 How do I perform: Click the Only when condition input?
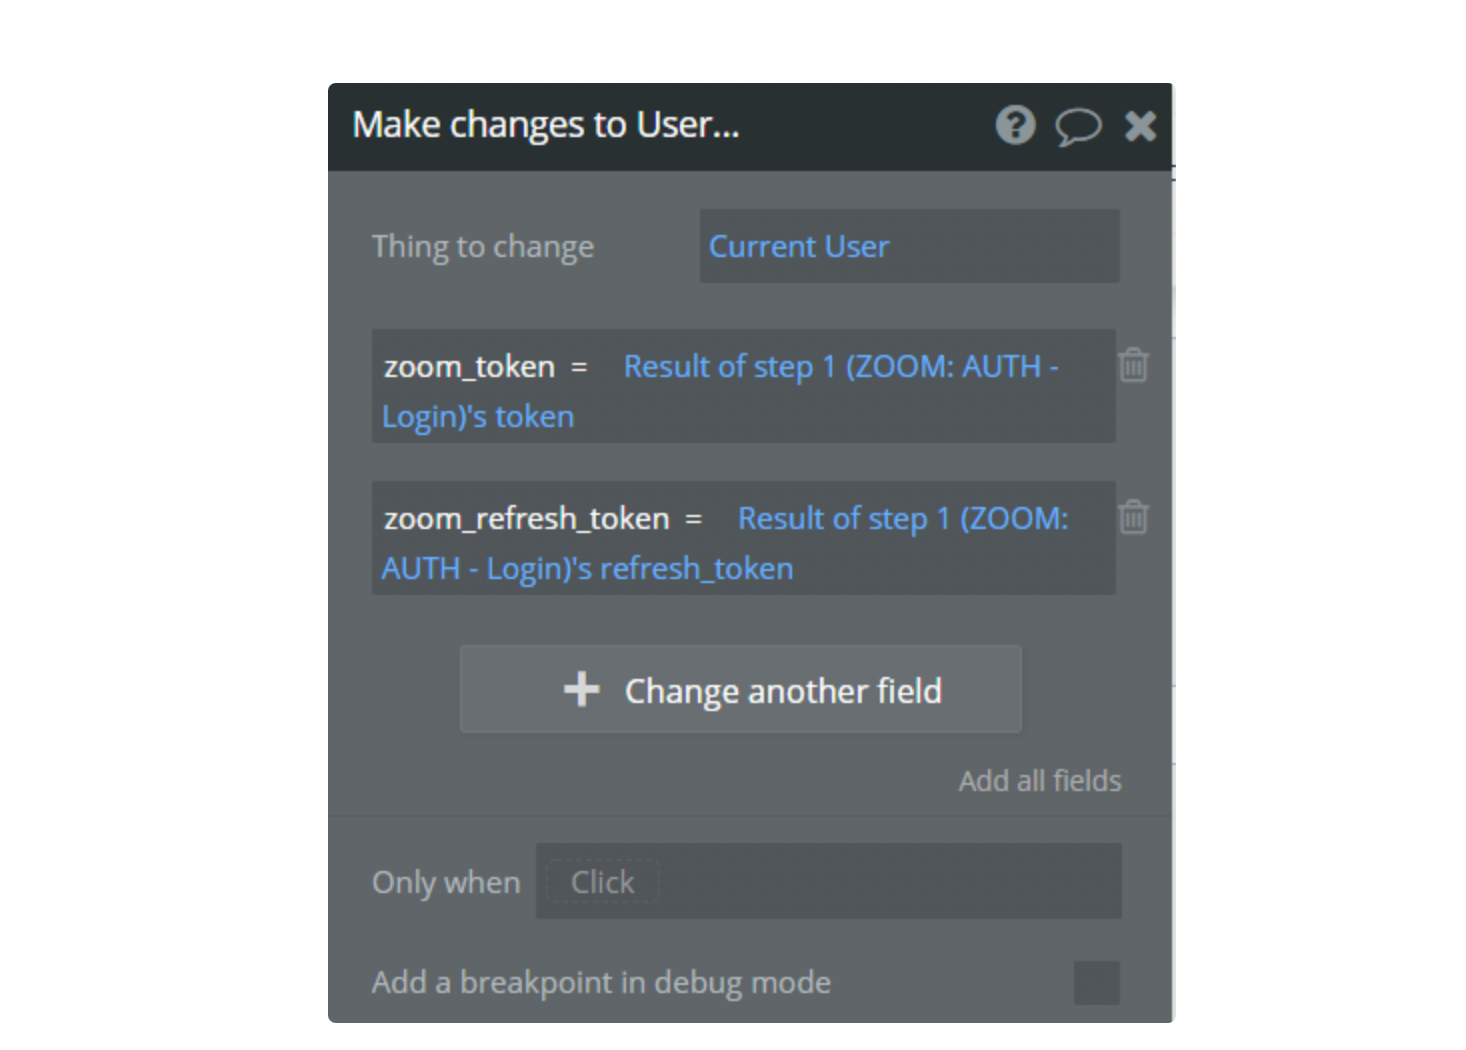click(828, 882)
